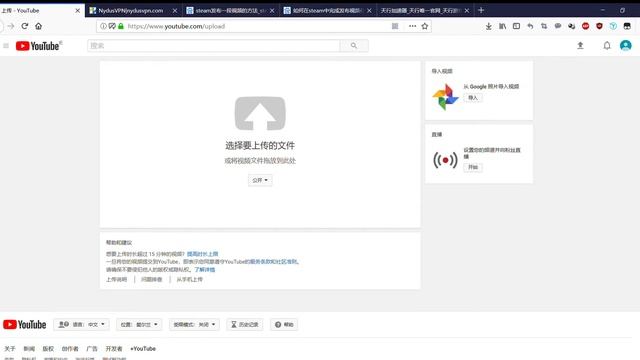This screenshot has width=640, height=360.
Task: Click the footer YouTube logo
Action: [x=24, y=324]
